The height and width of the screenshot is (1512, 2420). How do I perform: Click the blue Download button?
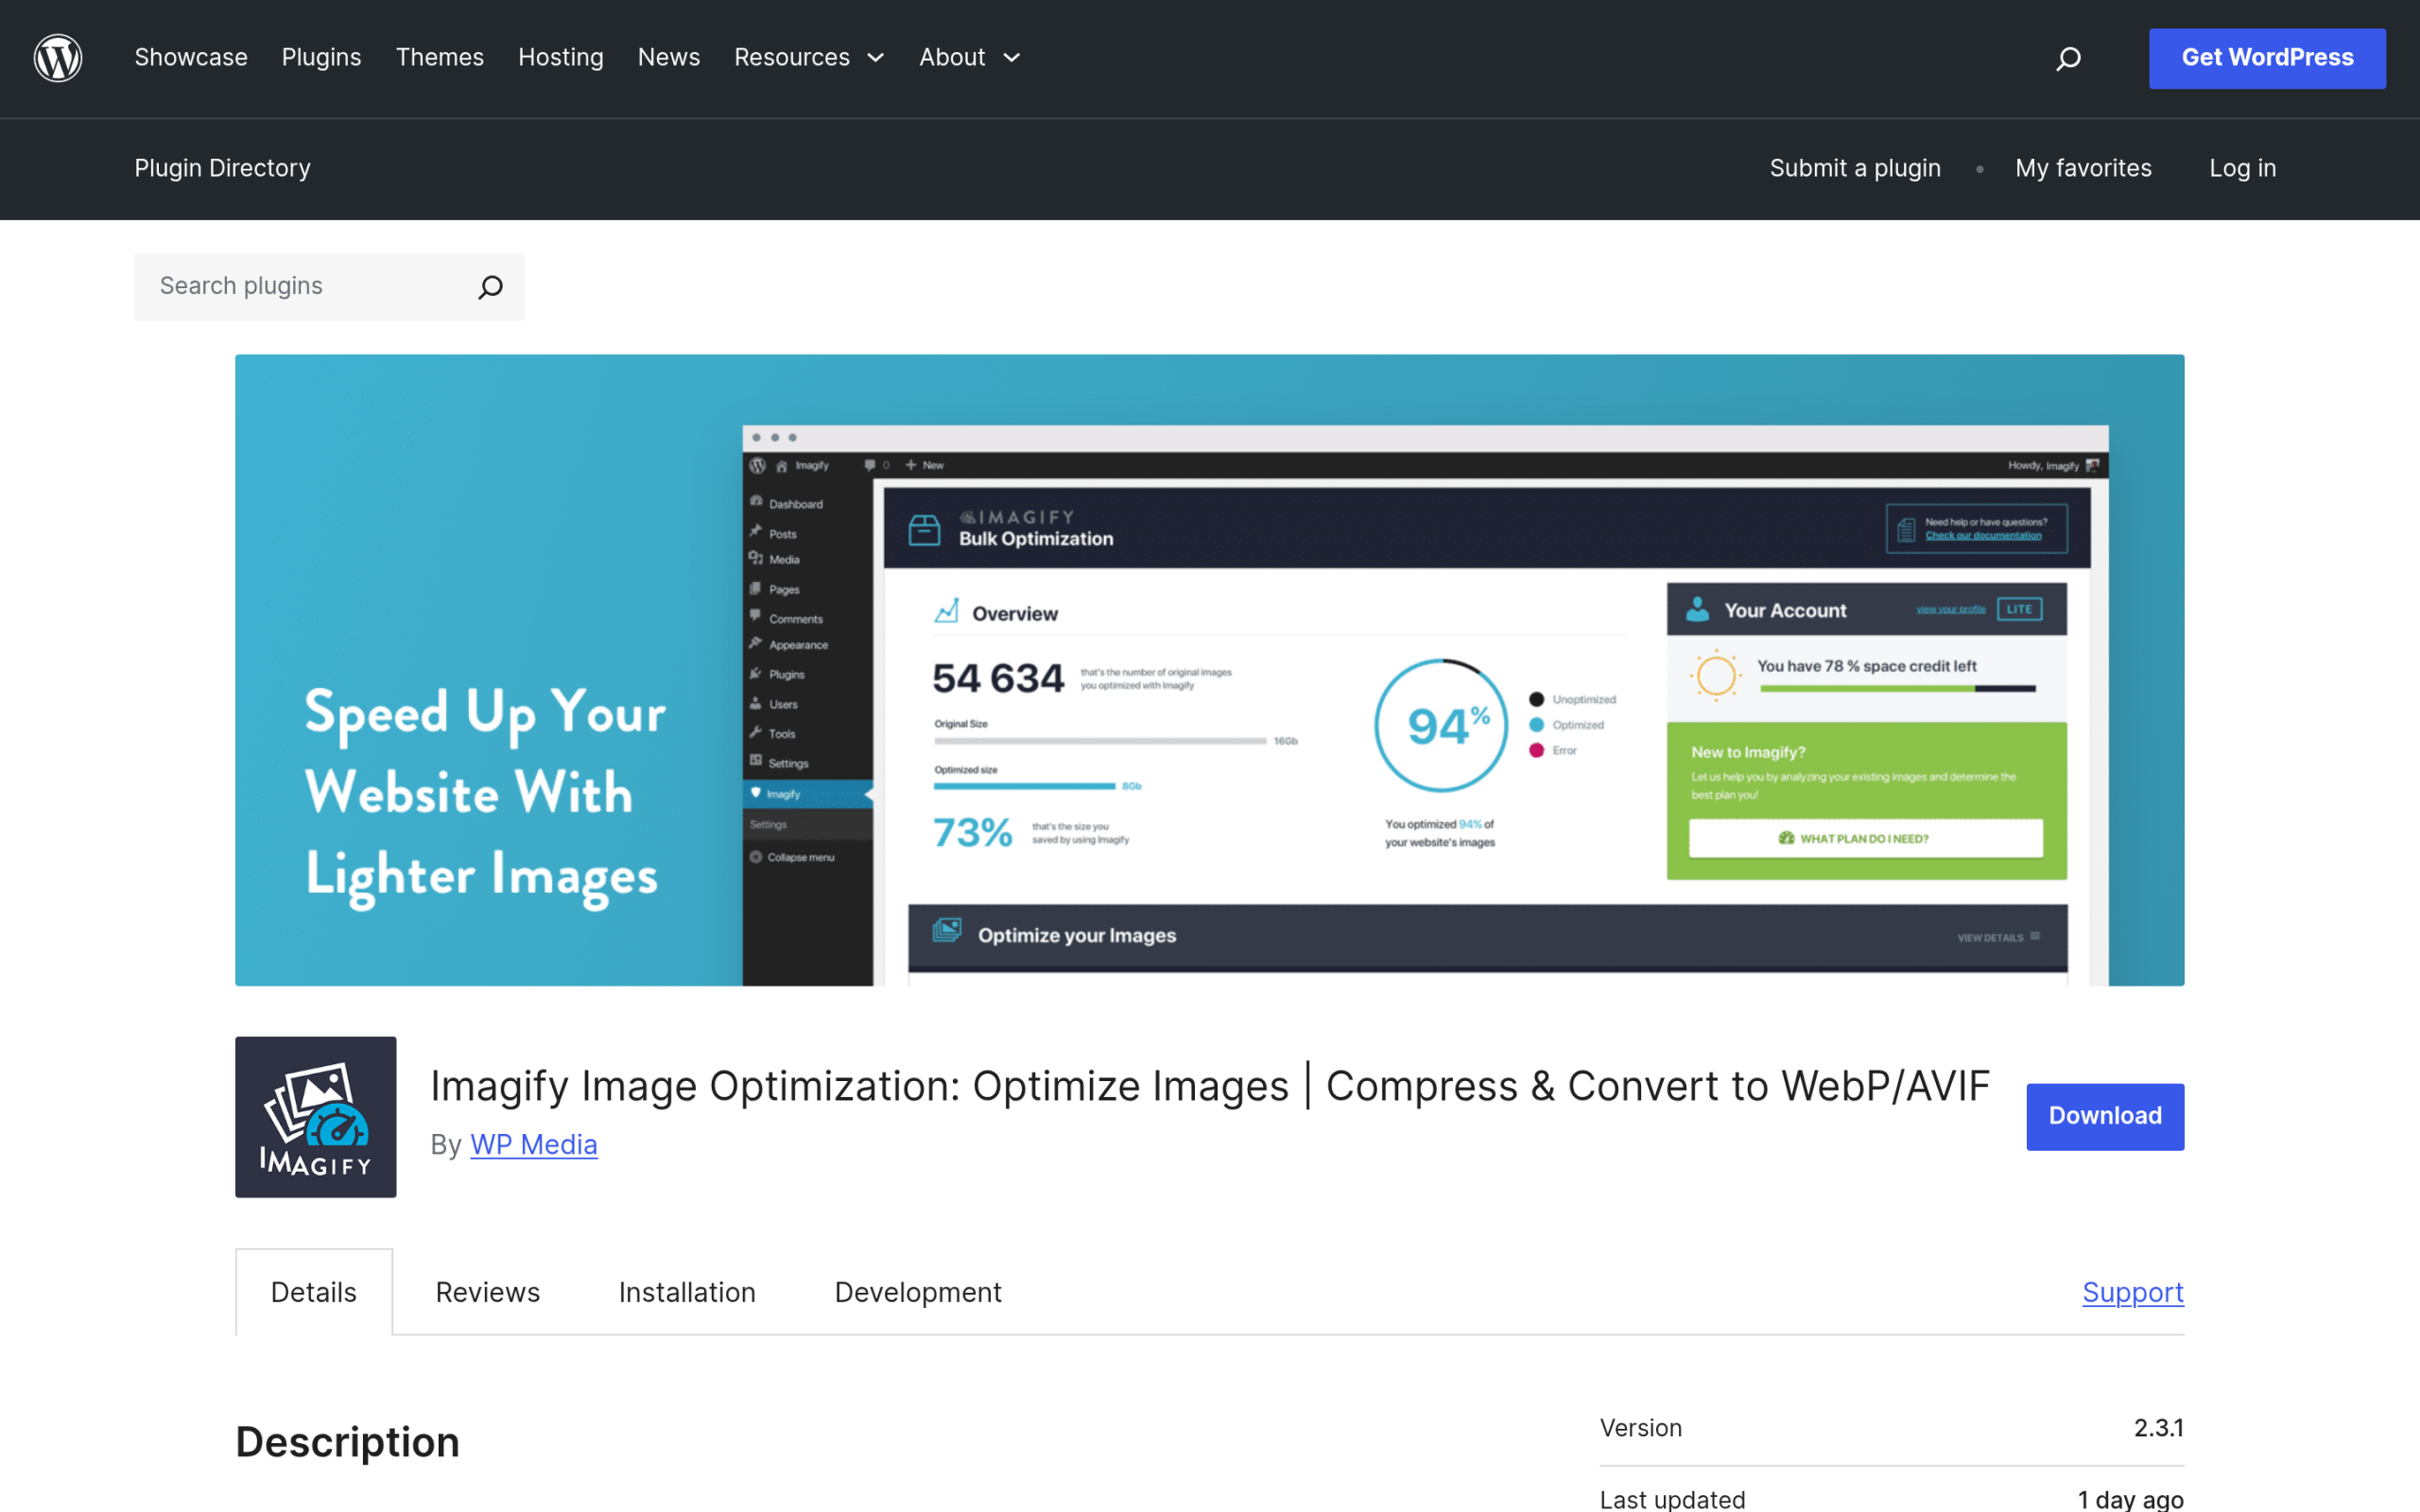(2105, 1116)
